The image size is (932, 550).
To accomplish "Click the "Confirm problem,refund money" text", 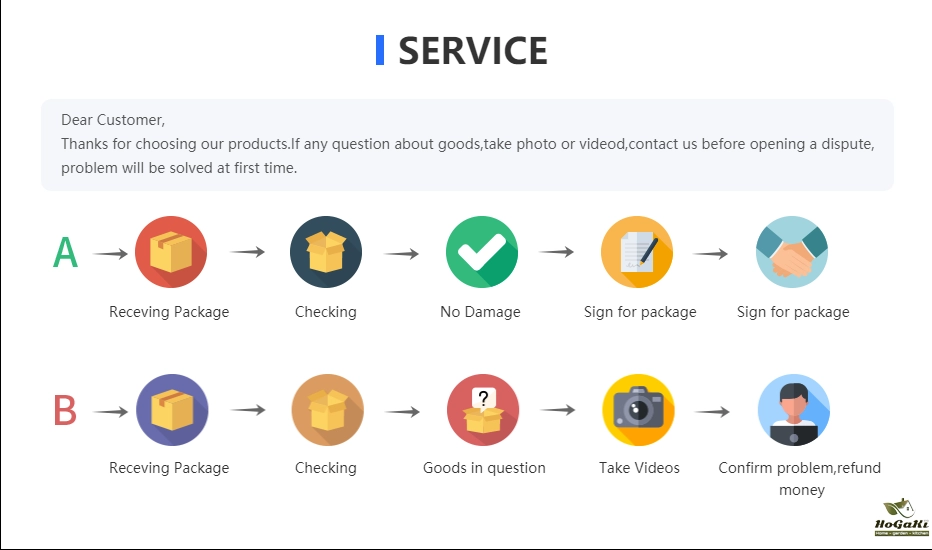I will (x=800, y=478).
